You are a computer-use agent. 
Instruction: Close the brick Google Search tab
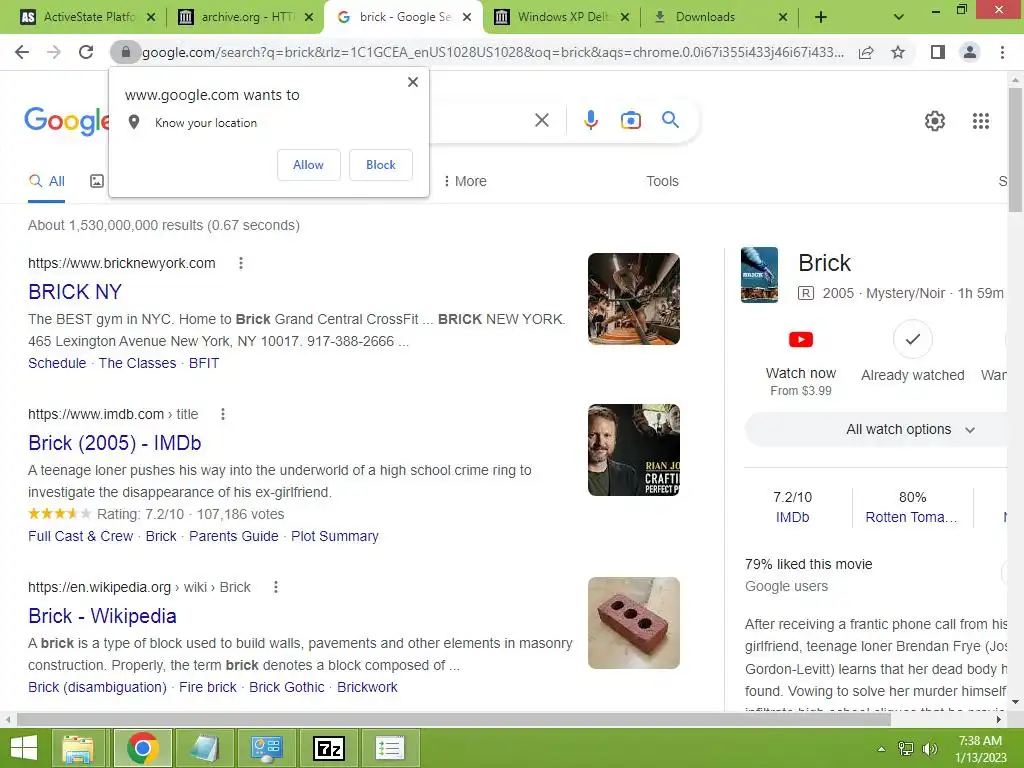[467, 18]
